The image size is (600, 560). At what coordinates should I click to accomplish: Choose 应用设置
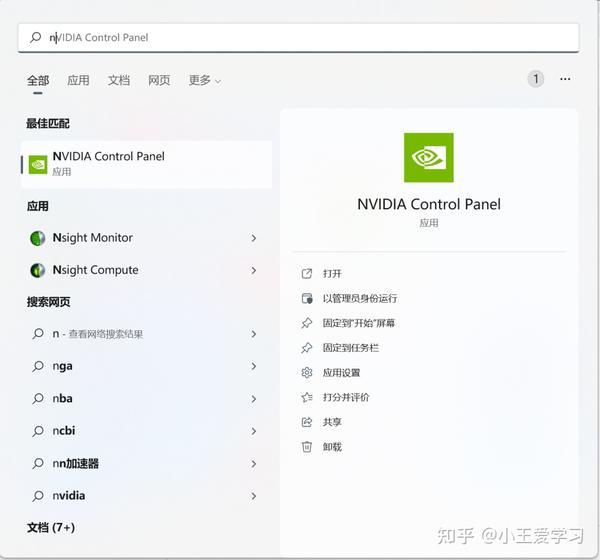(x=341, y=372)
